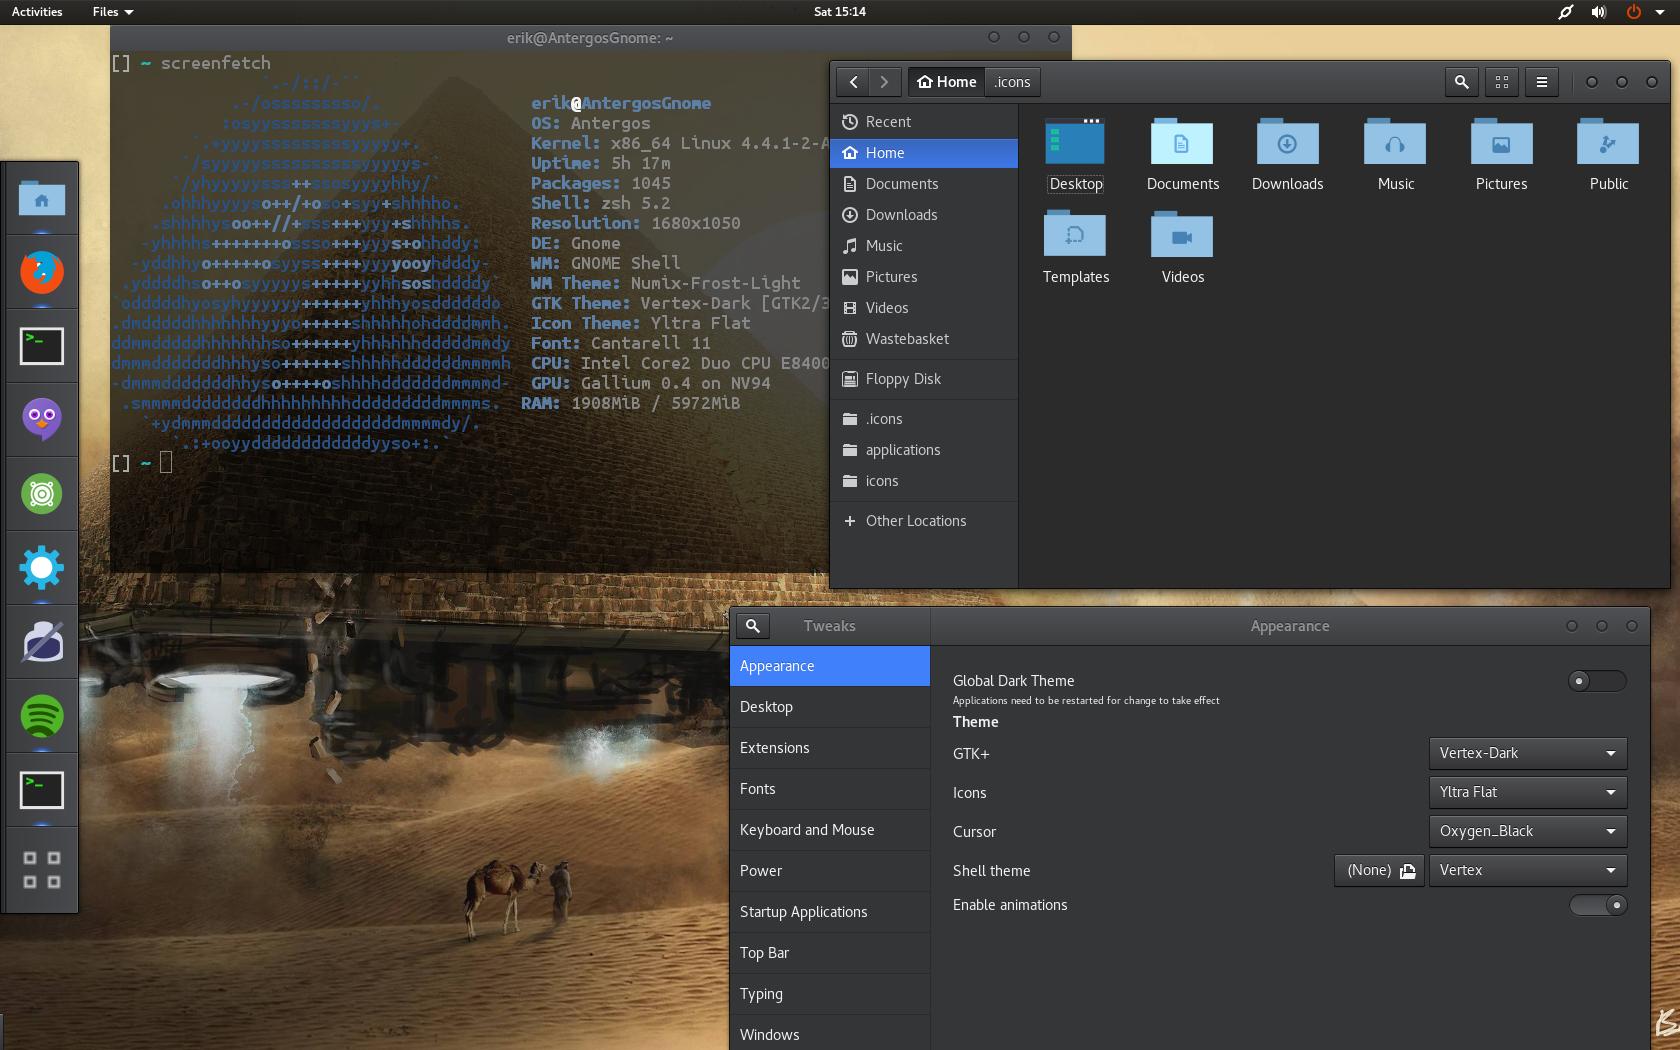Select Extensions in Tweaks sidebar
Image resolution: width=1680 pixels, height=1050 pixels.
click(830, 748)
